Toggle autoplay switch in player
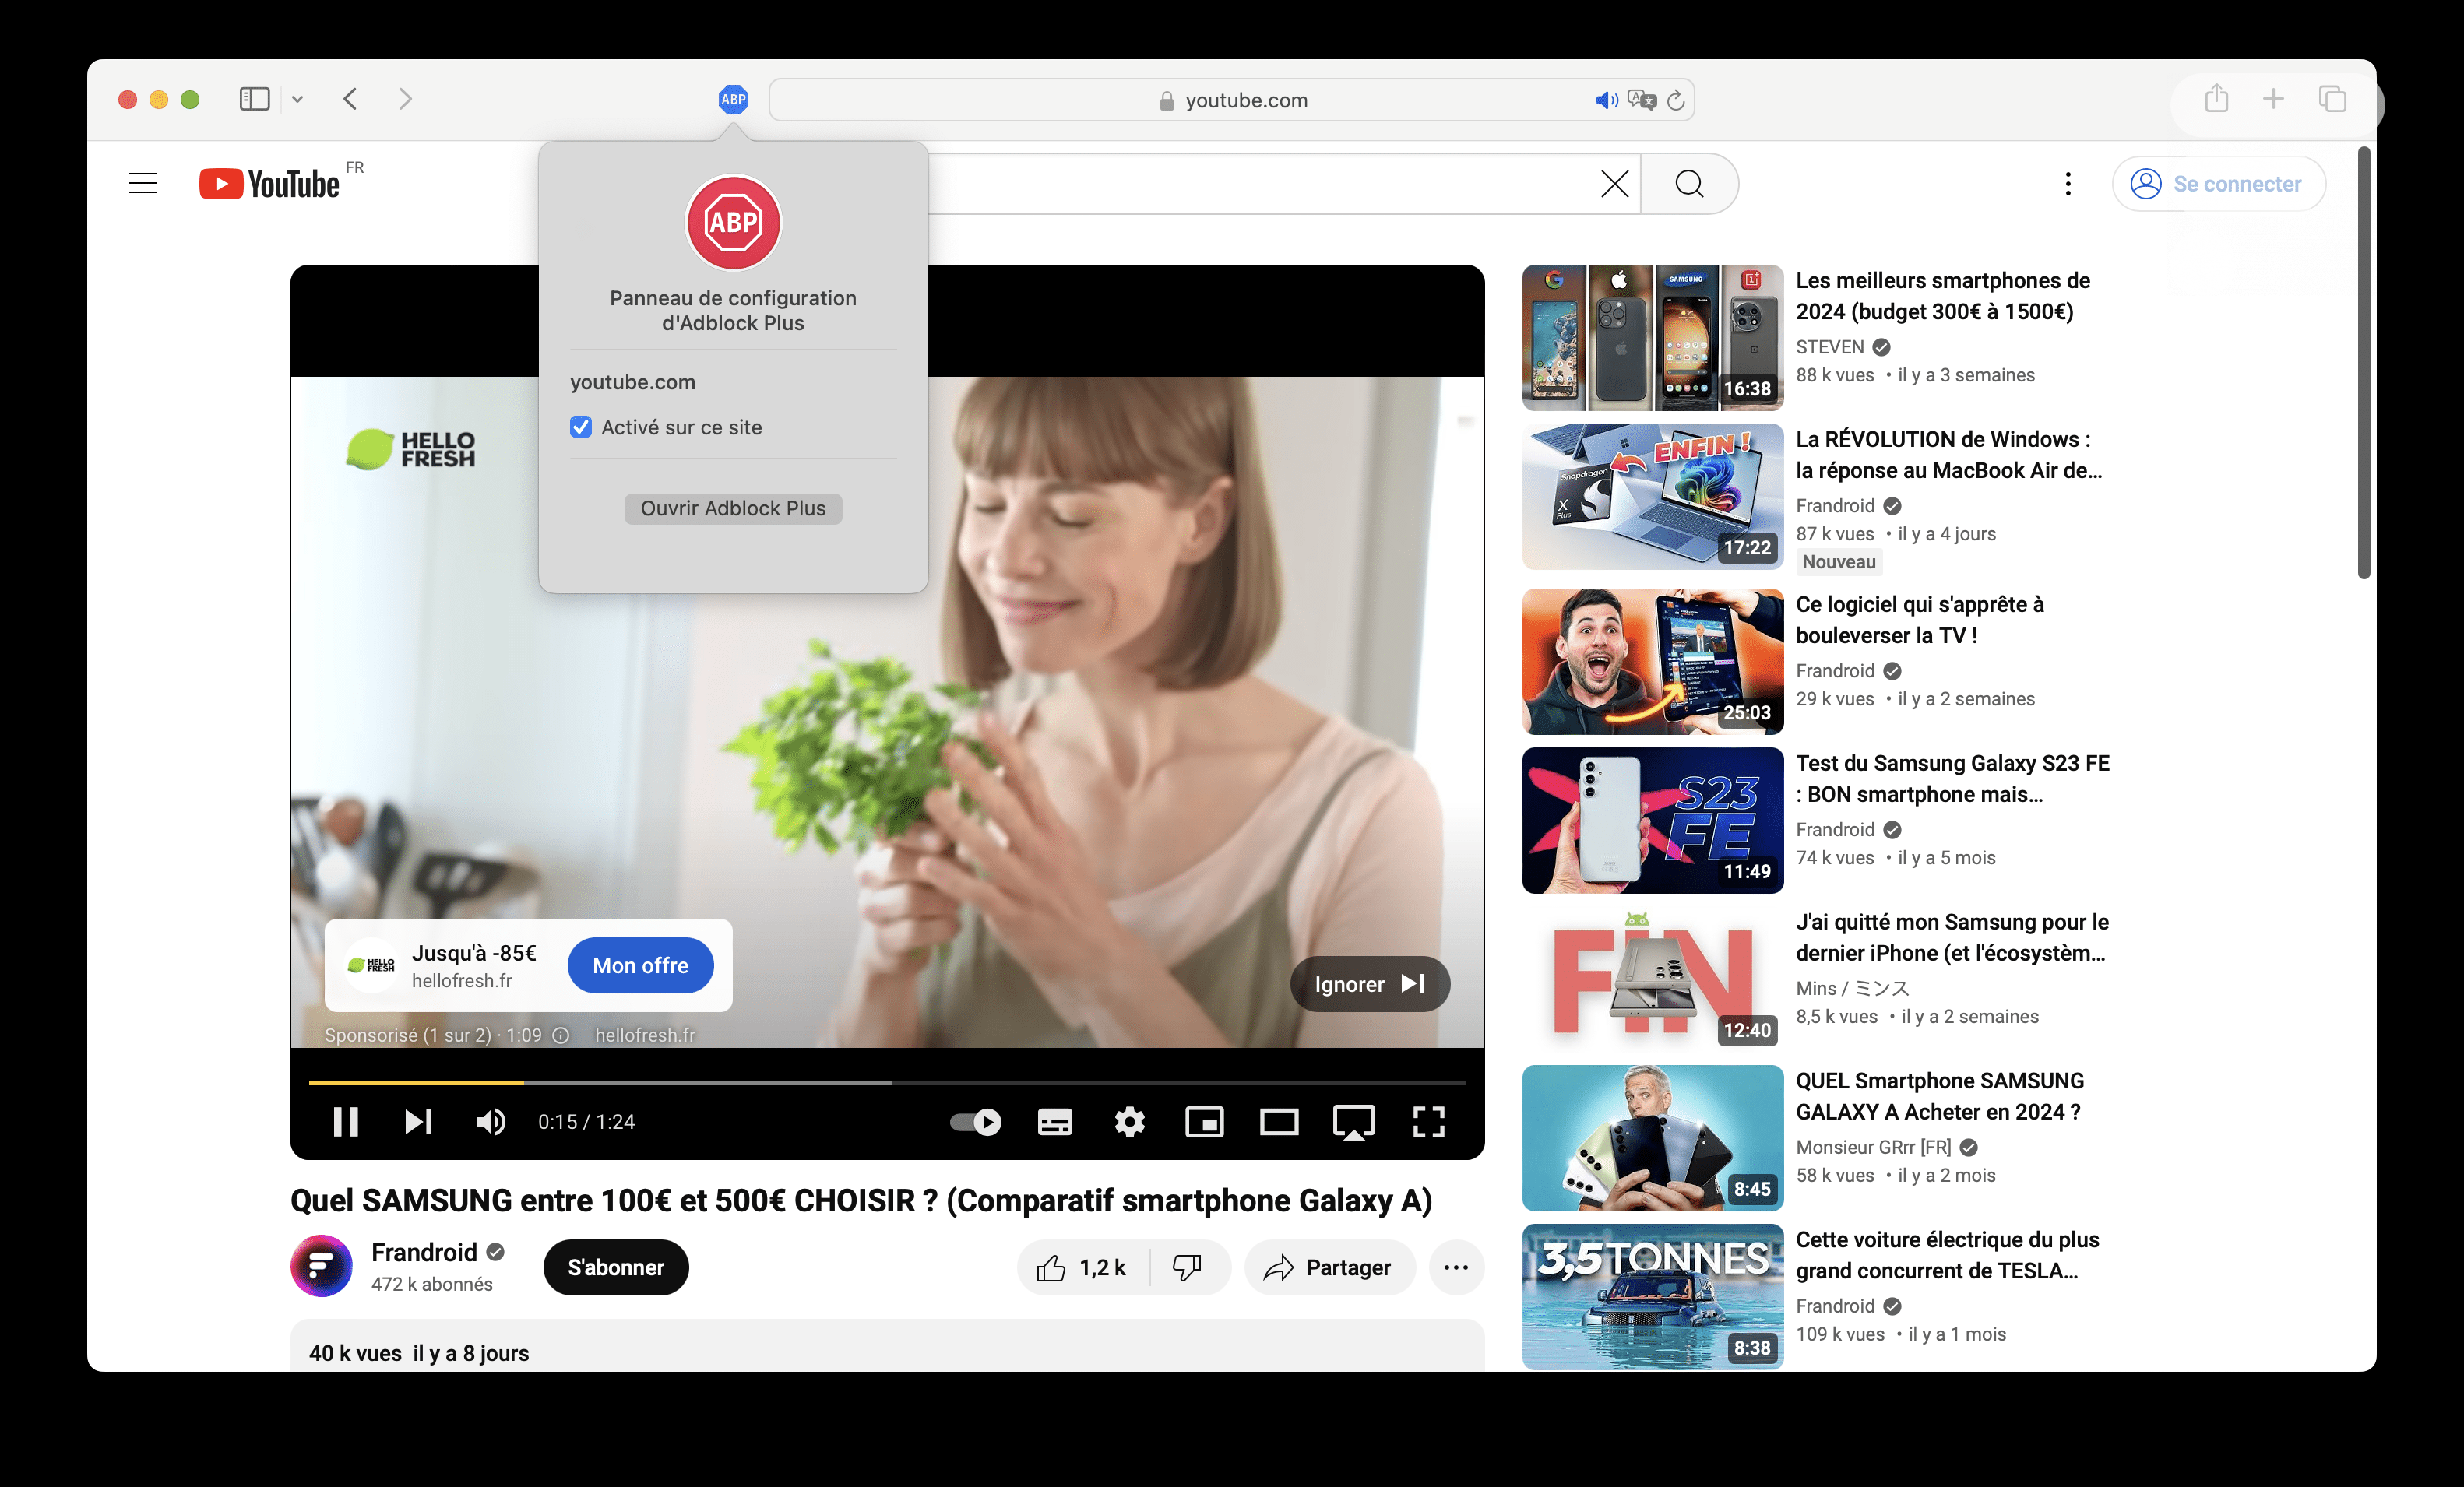This screenshot has height=1487, width=2464. click(975, 1122)
